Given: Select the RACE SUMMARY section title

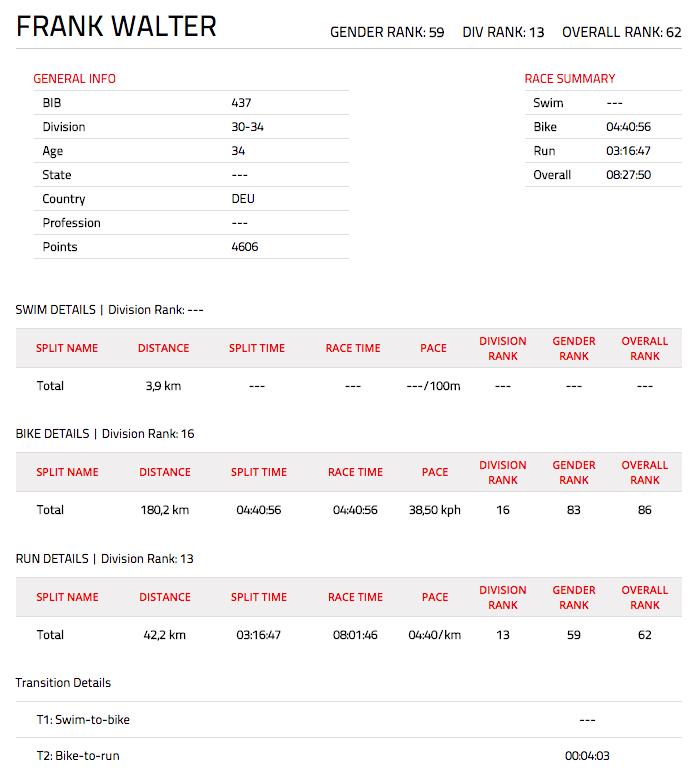Looking at the screenshot, I should tap(570, 78).
